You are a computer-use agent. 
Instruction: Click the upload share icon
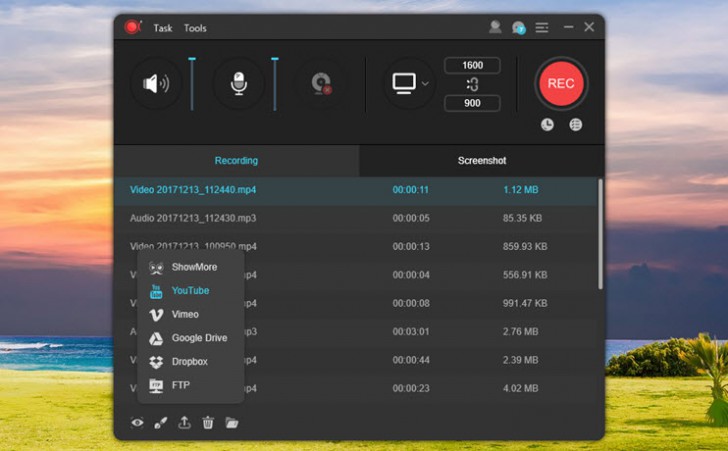184,423
